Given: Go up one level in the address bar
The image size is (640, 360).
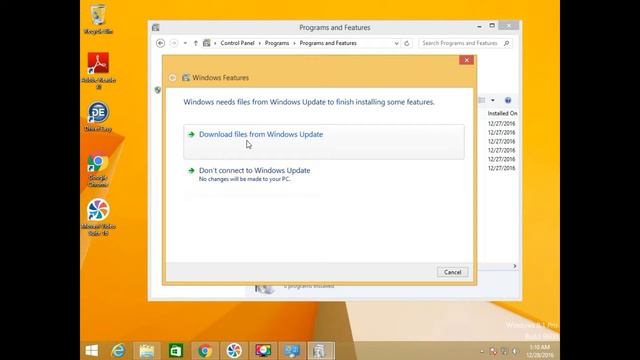Looking at the screenshot, I should pos(196,43).
